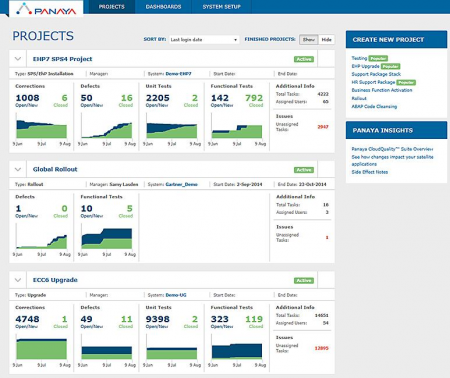Click the Active badge on EHP7 SPS4 Project

[304, 59]
